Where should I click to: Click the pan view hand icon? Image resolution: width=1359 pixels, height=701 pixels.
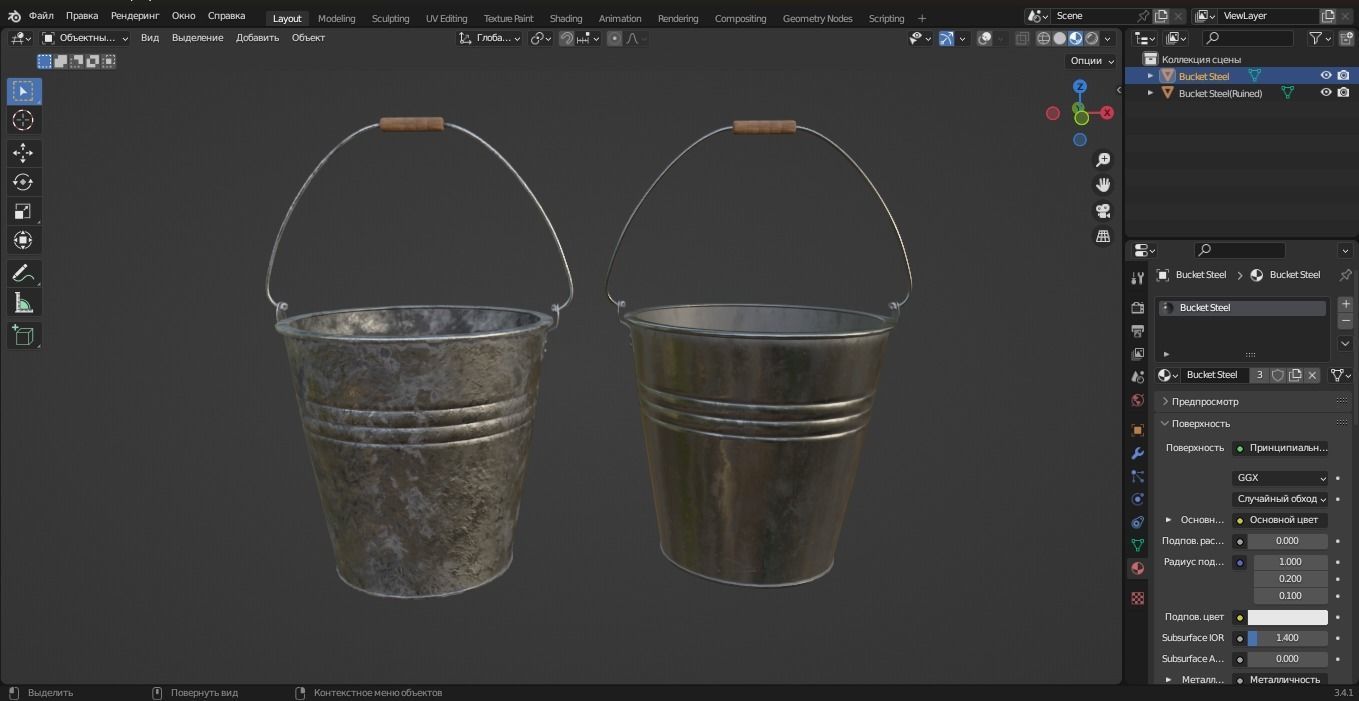pyautogui.click(x=1103, y=185)
